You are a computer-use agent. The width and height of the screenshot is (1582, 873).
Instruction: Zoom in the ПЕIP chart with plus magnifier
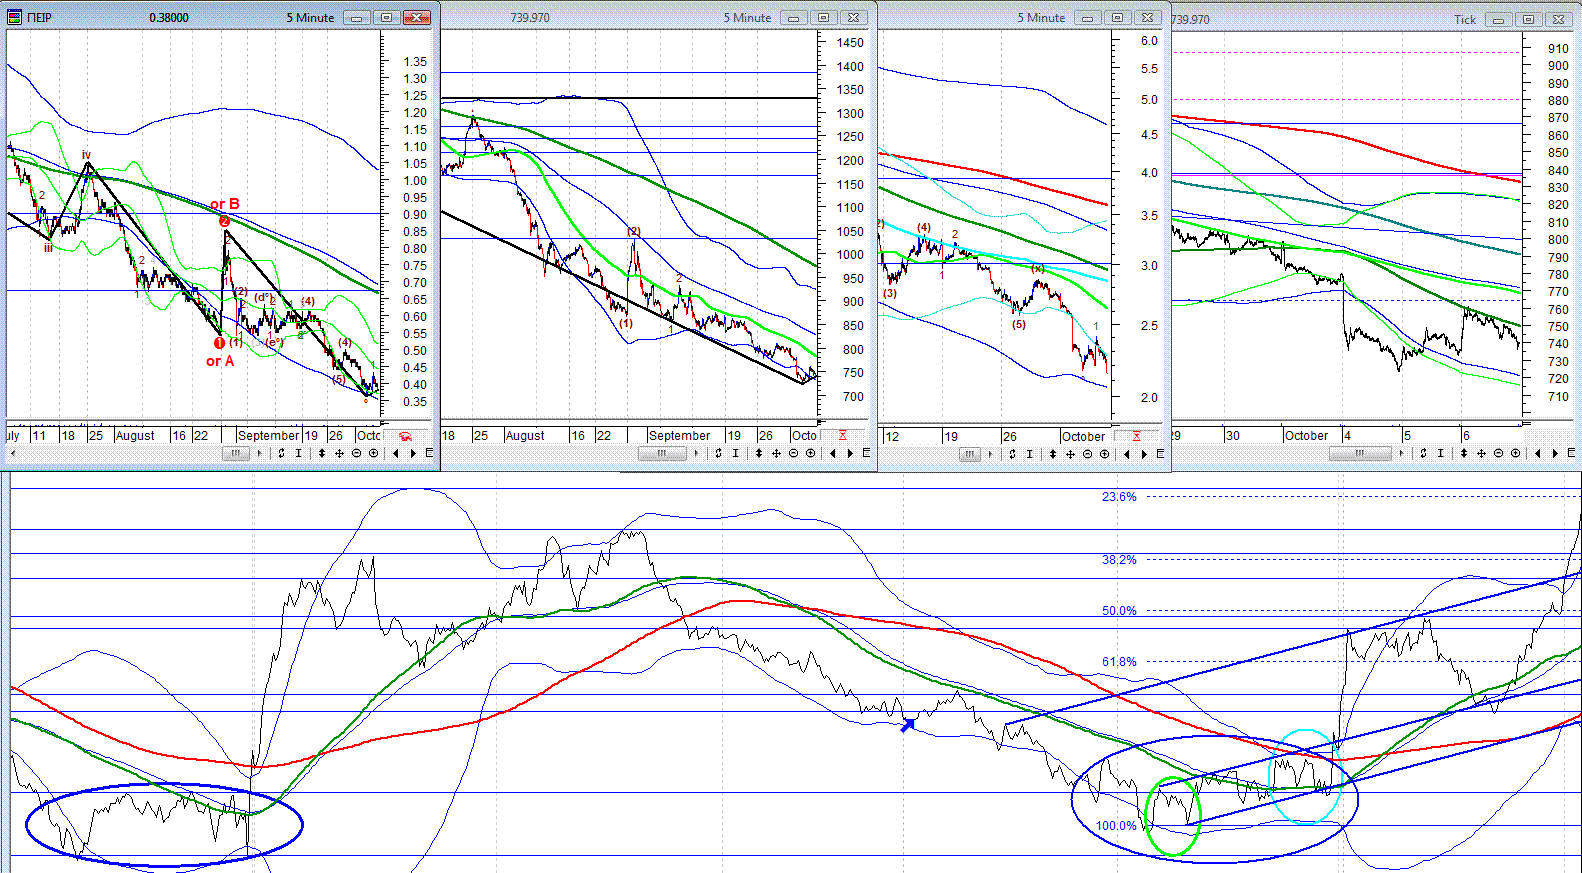pyautogui.click(x=374, y=453)
